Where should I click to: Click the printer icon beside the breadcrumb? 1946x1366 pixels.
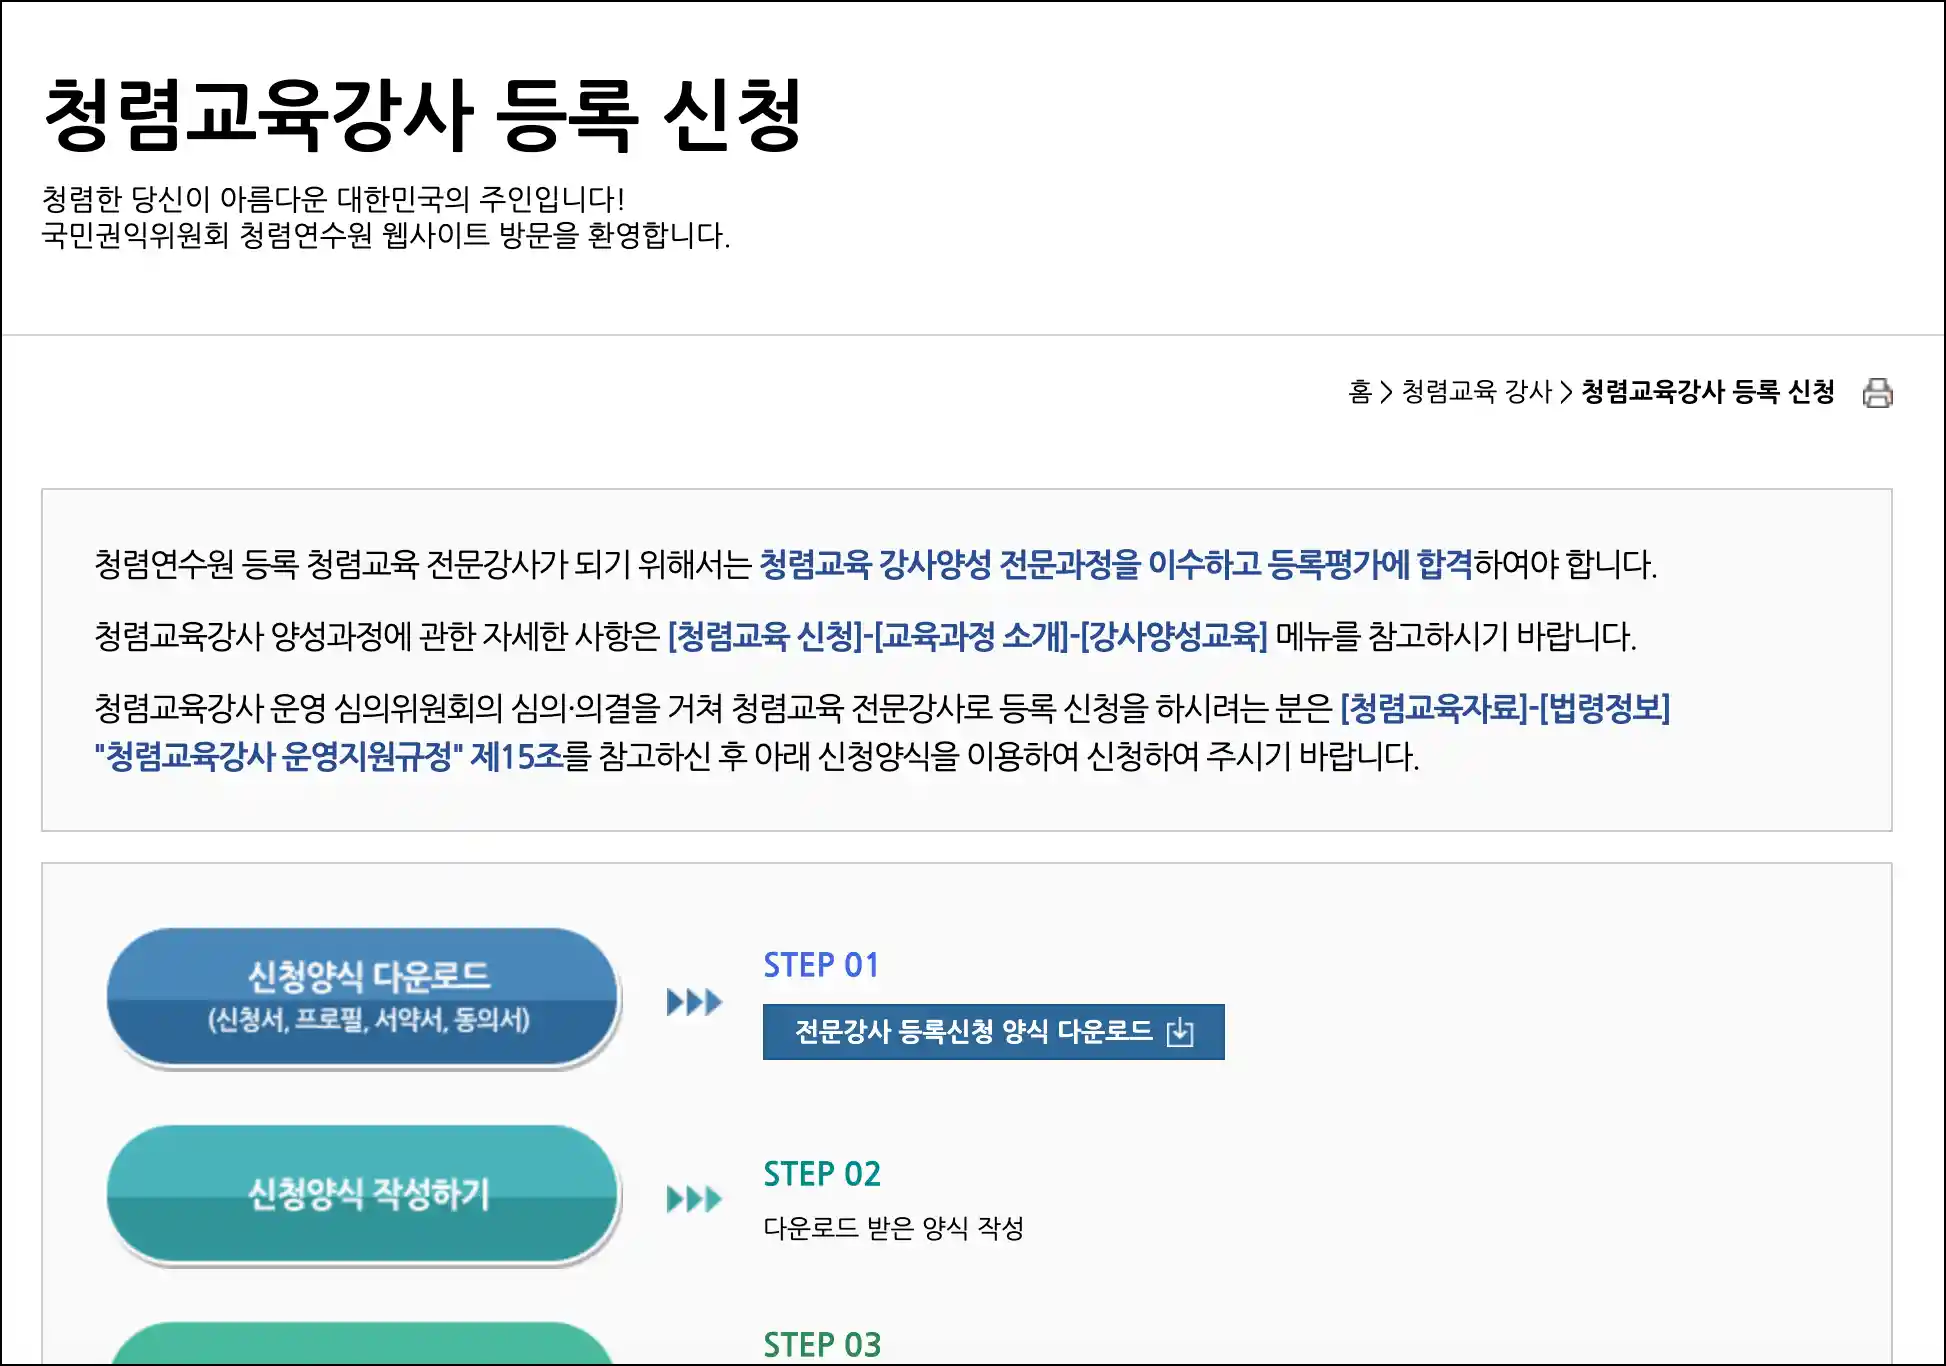pyautogui.click(x=1877, y=392)
